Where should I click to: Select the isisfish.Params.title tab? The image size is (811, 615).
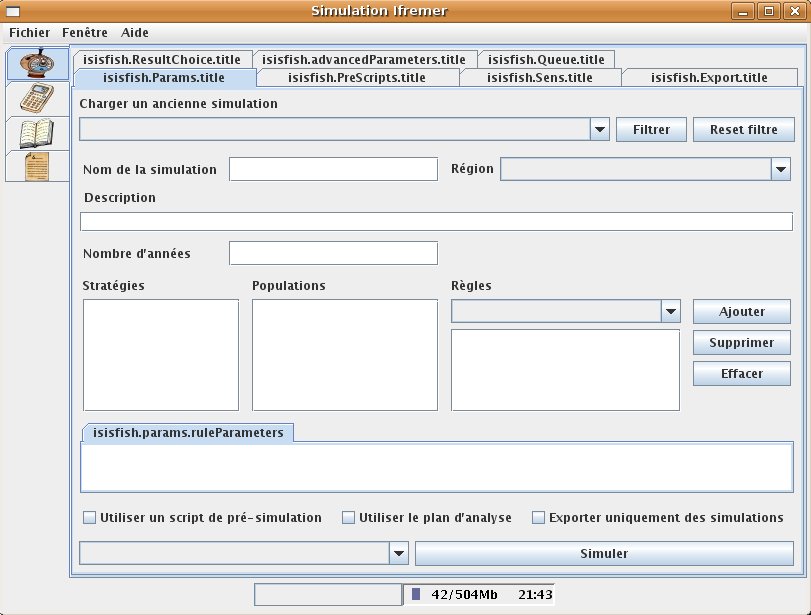pyautogui.click(x=164, y=78)
